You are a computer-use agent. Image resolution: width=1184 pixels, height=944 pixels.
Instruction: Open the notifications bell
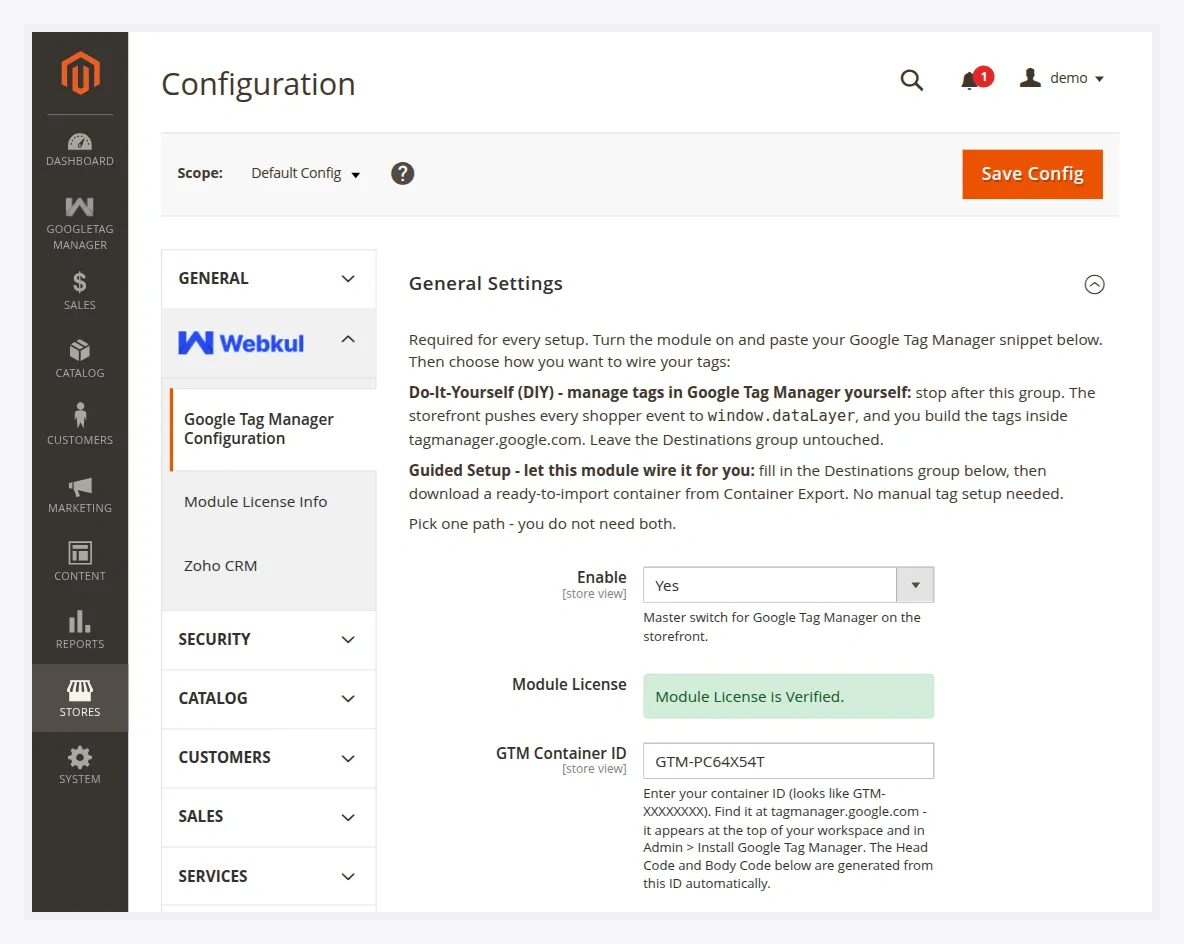(976, 79)
